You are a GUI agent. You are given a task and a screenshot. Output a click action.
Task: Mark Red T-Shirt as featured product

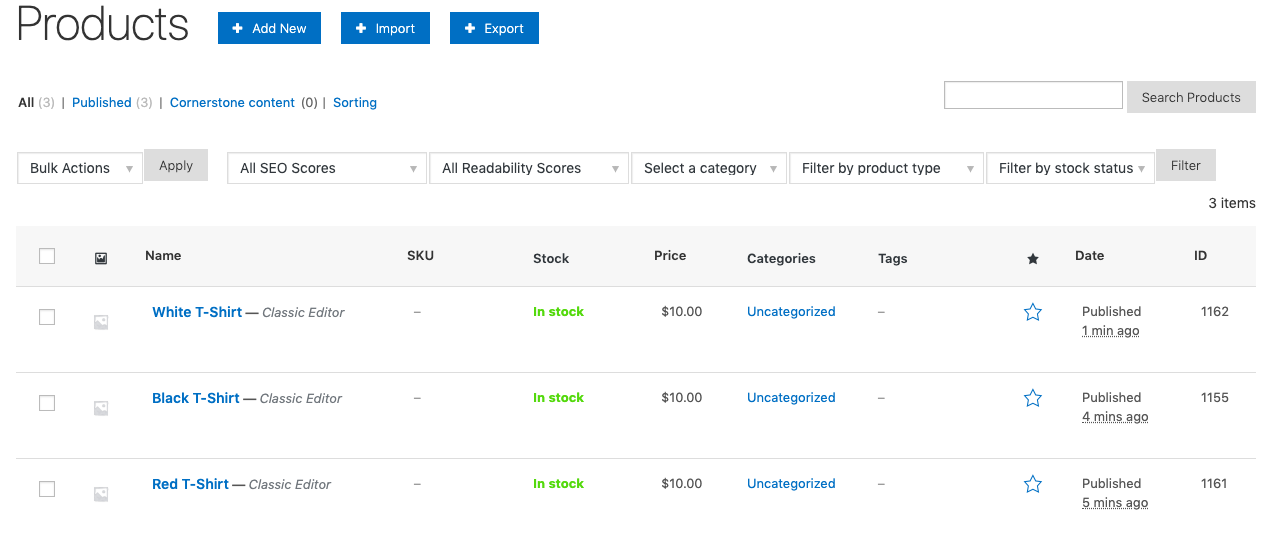[1033, 485]
